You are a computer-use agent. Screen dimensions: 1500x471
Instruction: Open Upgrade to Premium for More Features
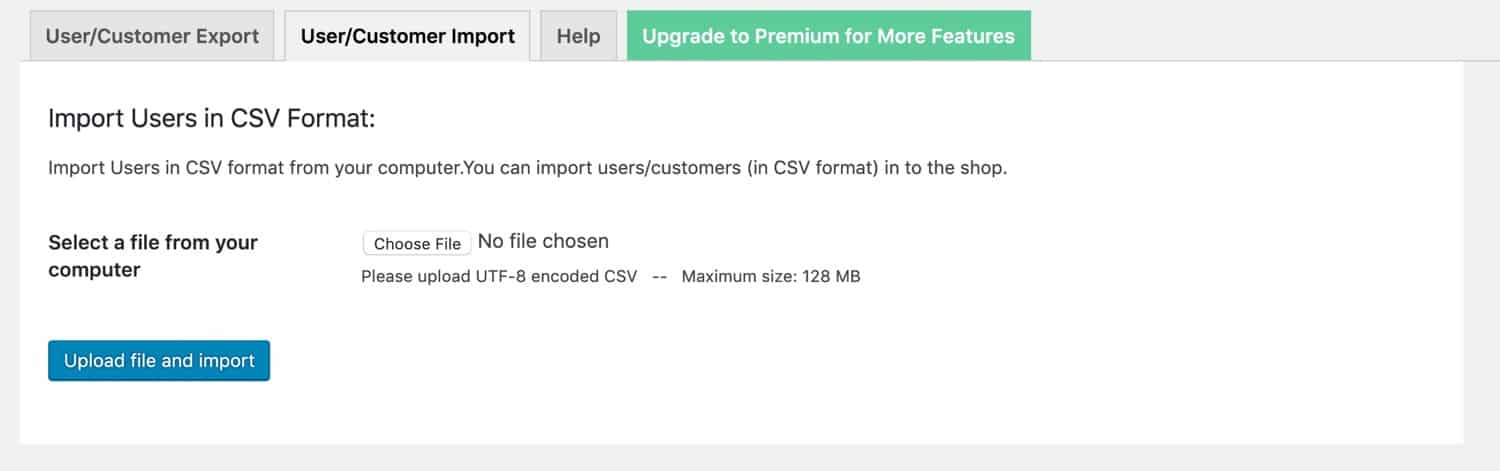[x=828, y=37]
